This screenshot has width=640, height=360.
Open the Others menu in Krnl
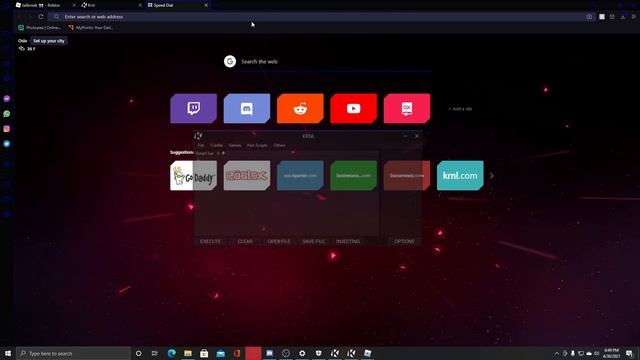tap(280, 145)
